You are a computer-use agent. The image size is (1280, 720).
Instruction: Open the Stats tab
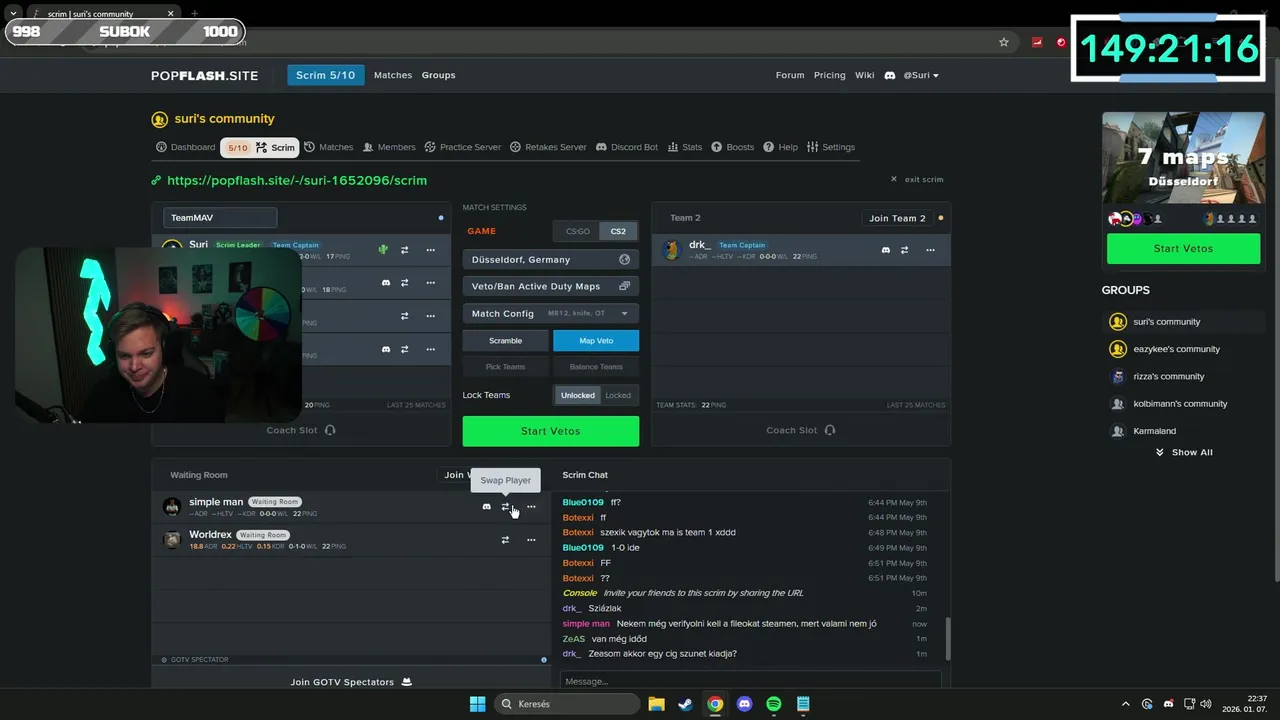point(685,147)
